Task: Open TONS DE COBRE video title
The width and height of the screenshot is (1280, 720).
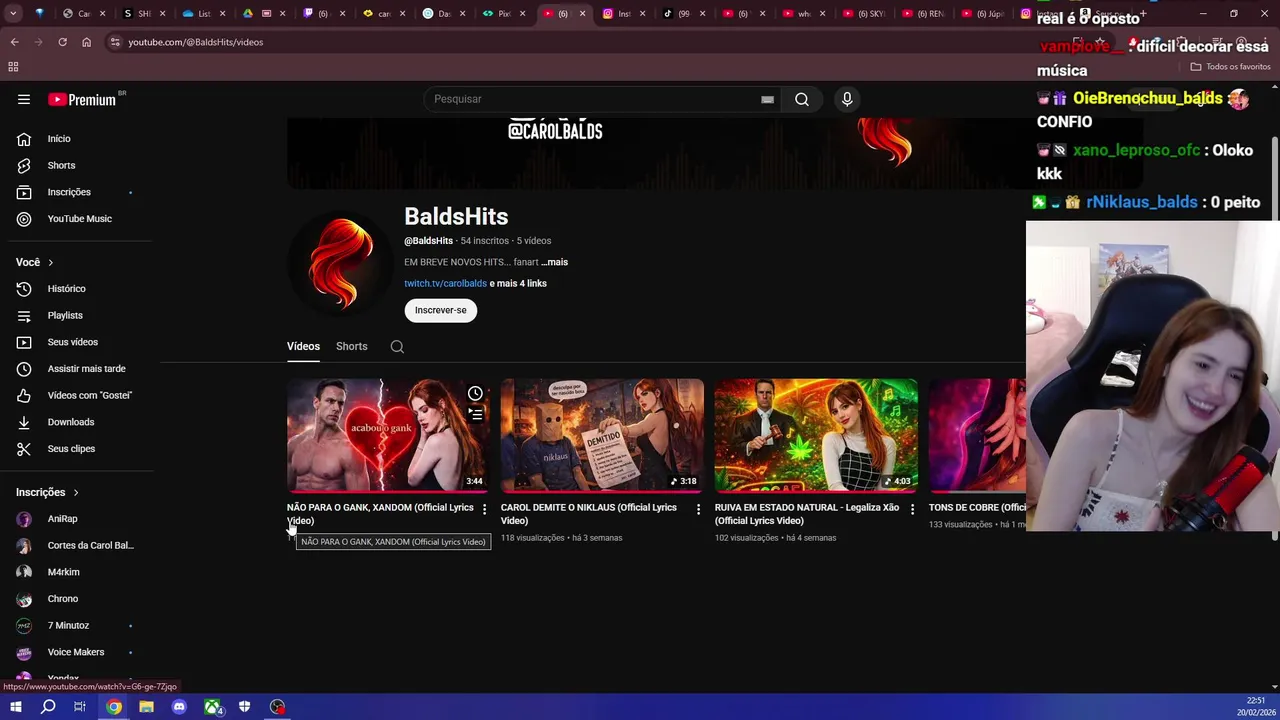Action: click(977, 507)
